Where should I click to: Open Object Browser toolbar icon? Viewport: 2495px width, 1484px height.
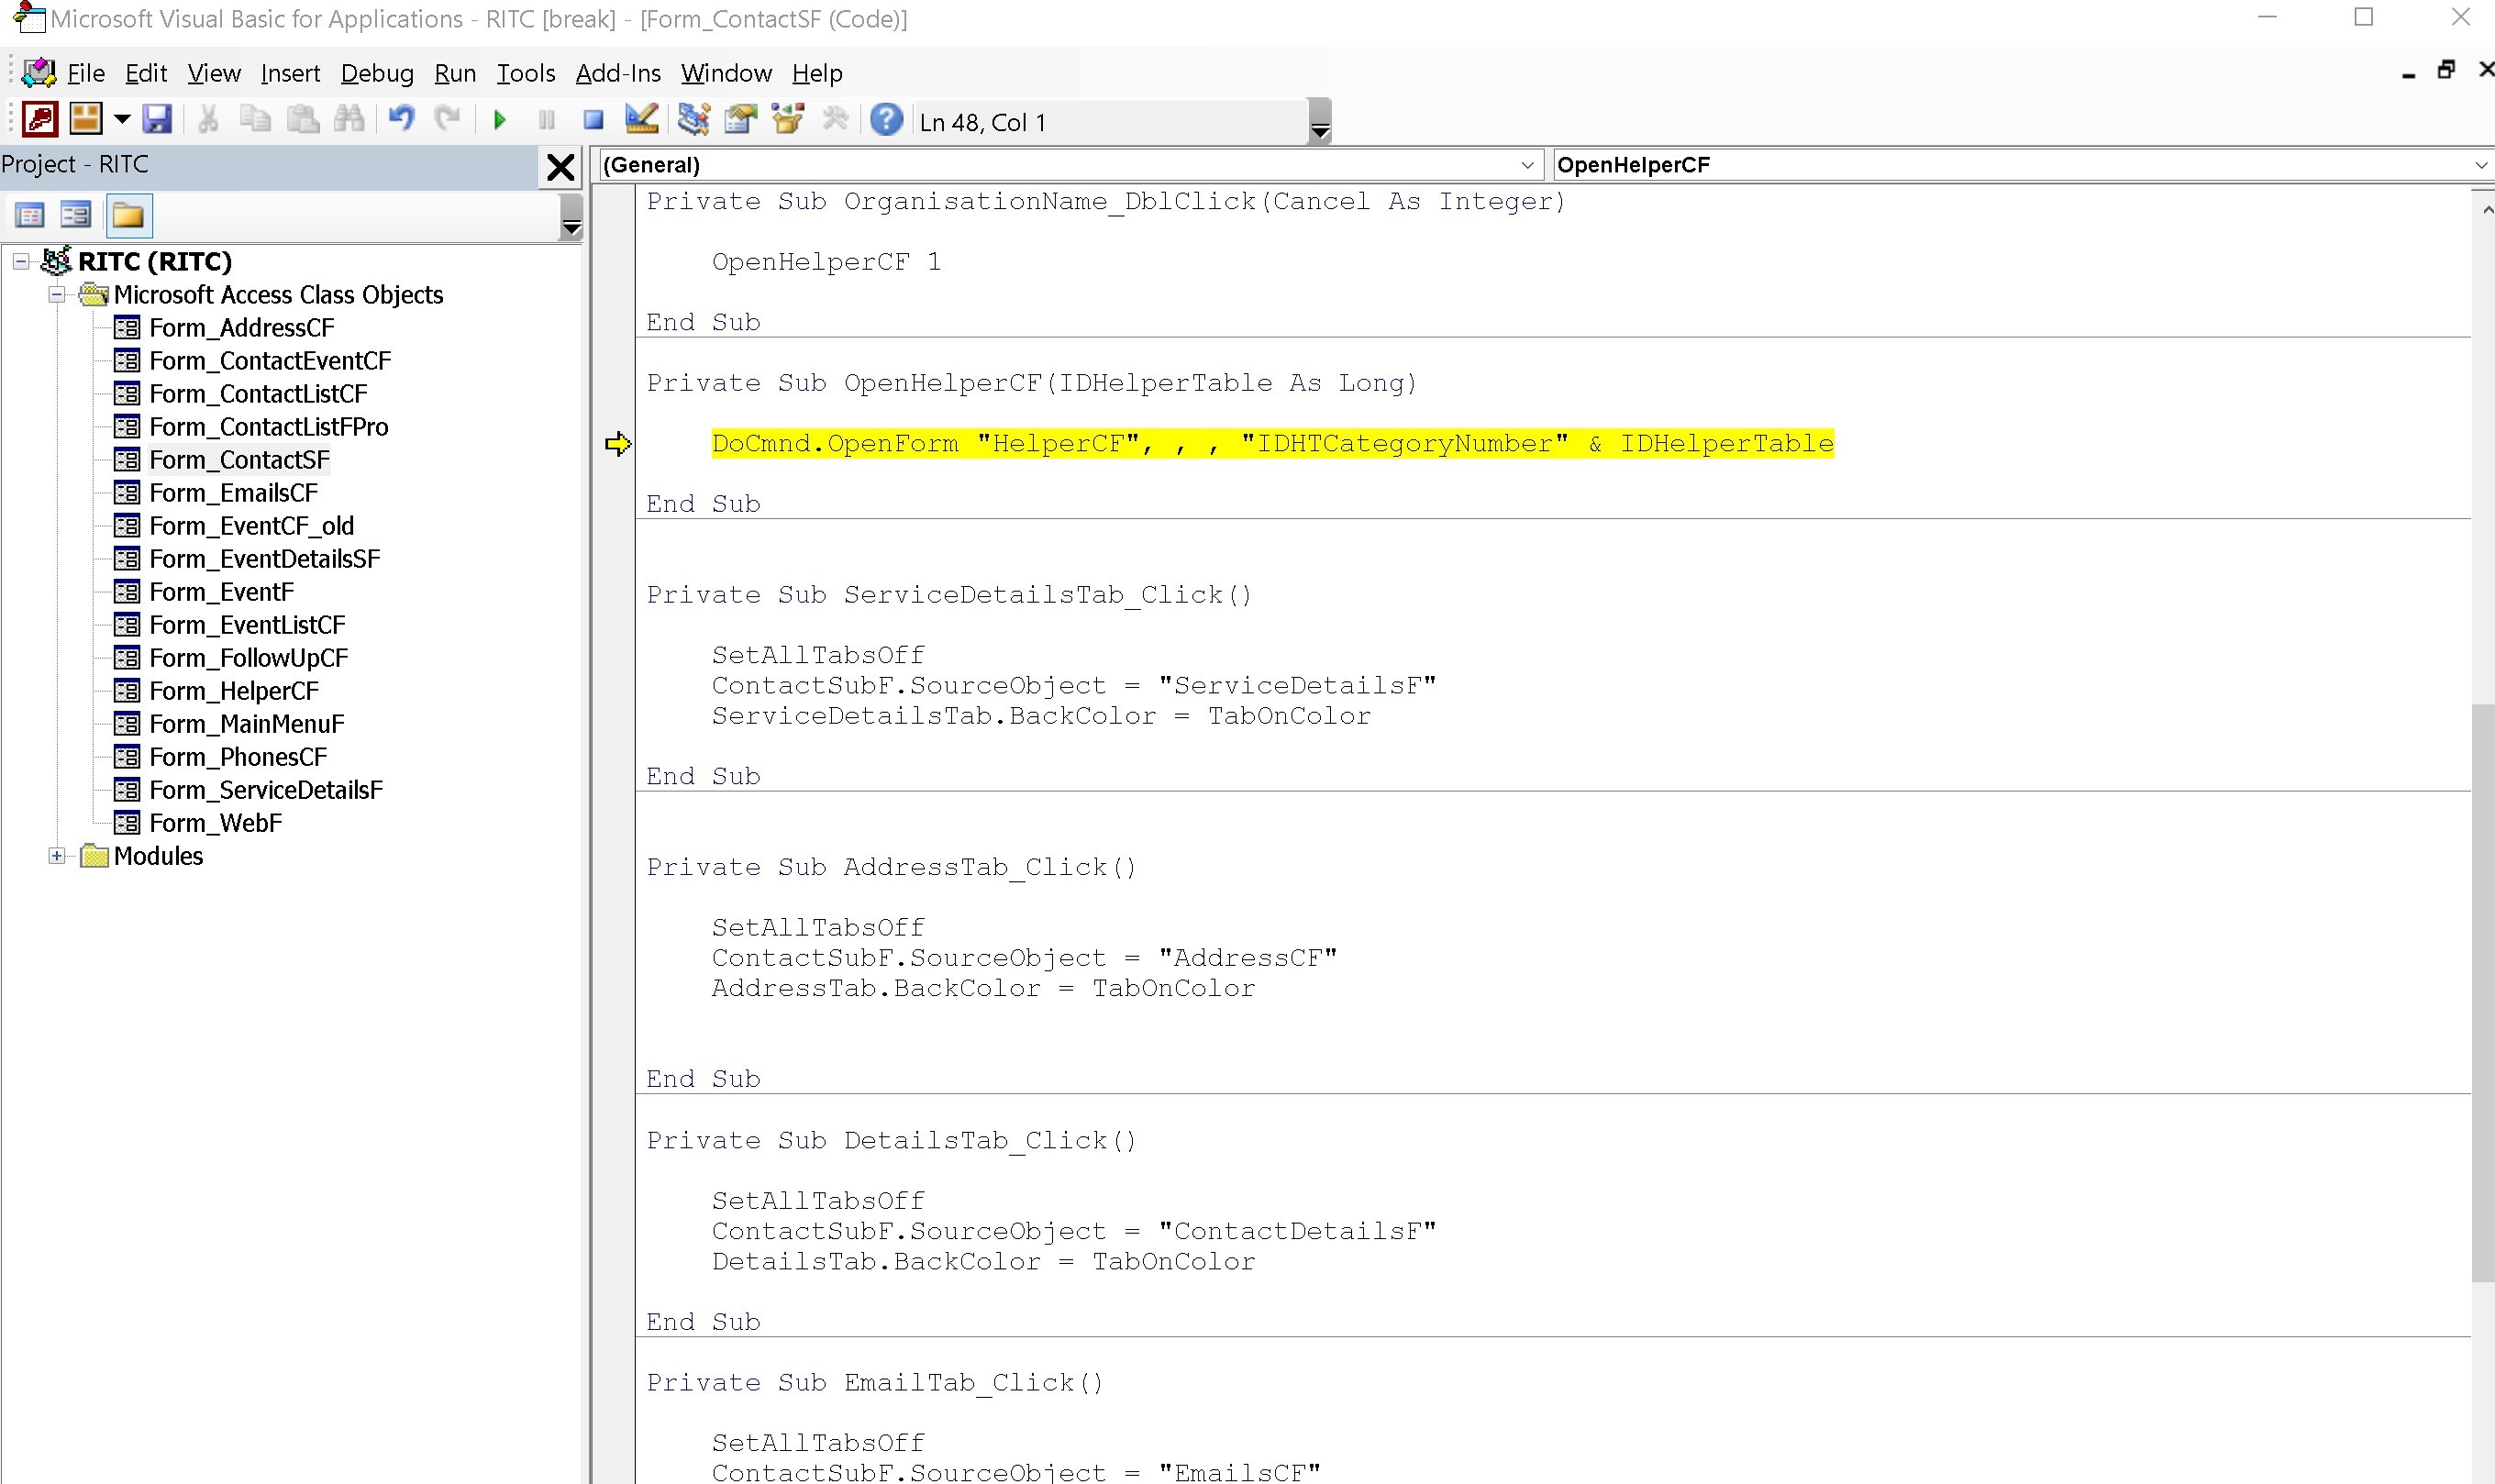click(x=788, y=120)
